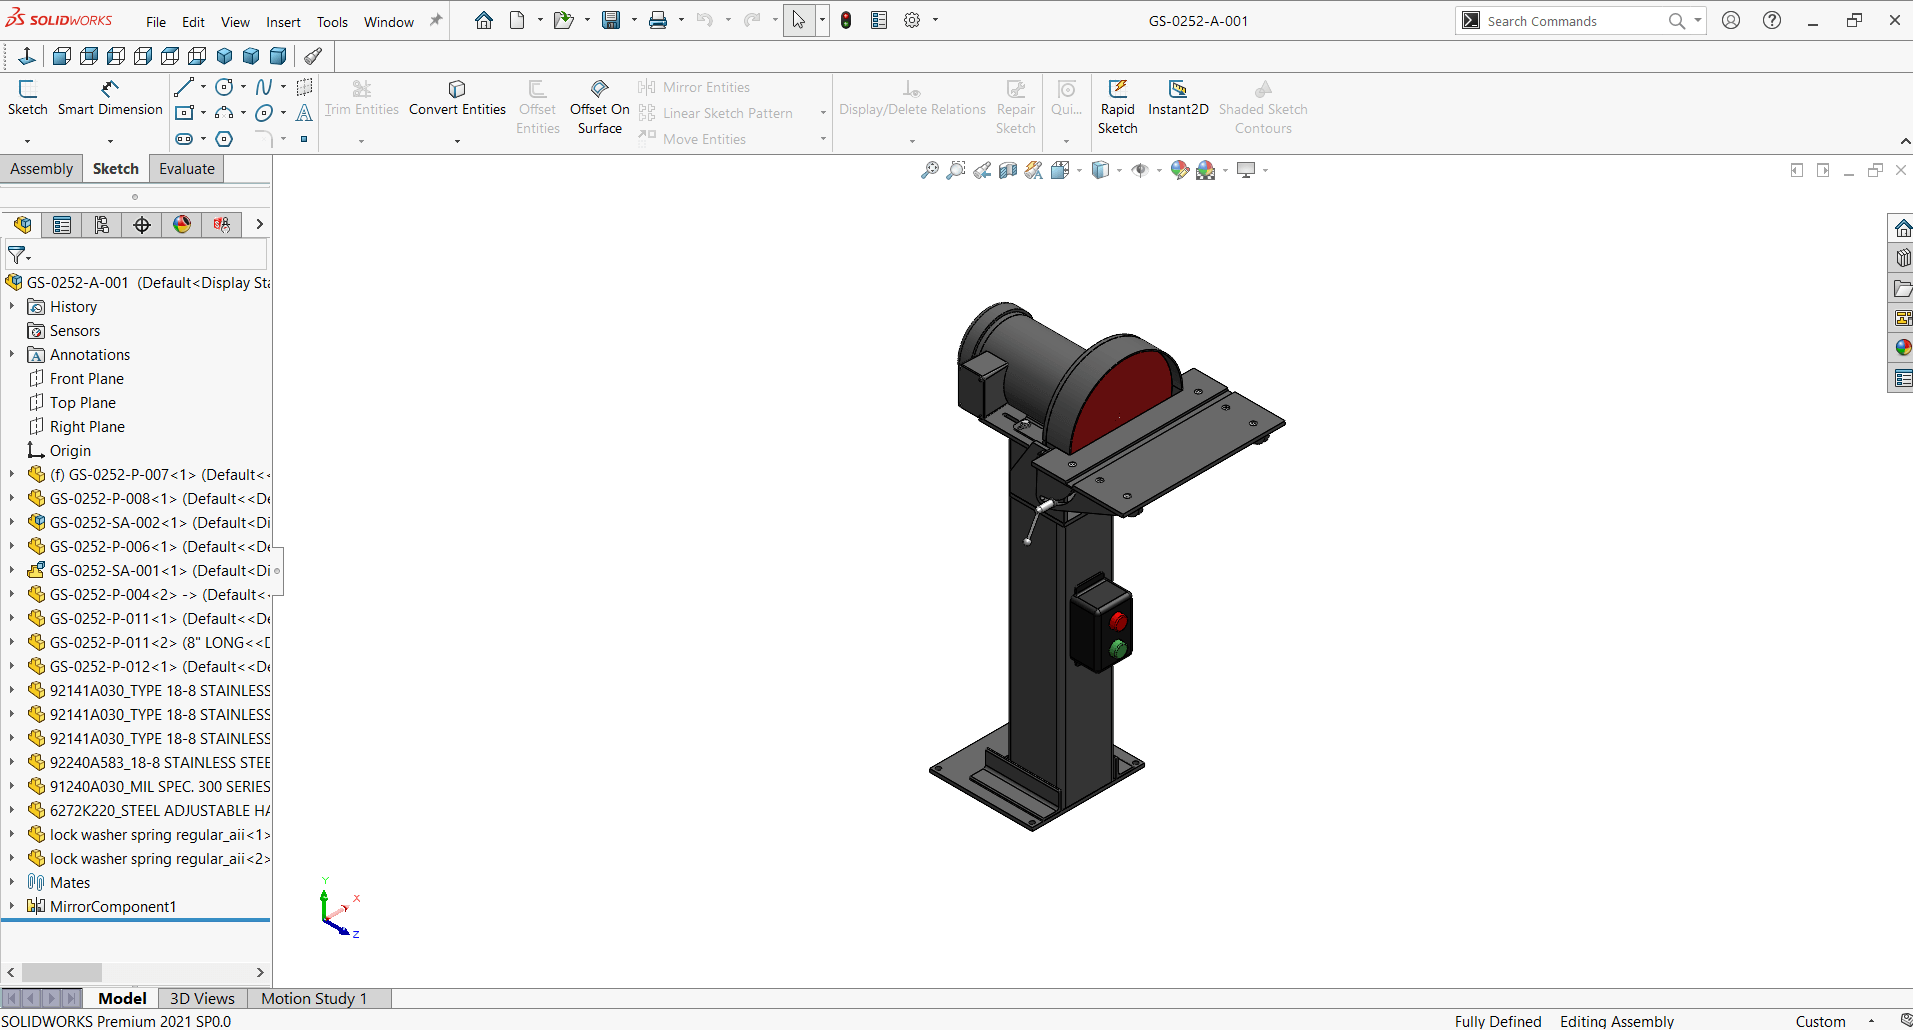Select the Top Plane in tree
Screen dimensions: 1913x1030
click(83, 403)
